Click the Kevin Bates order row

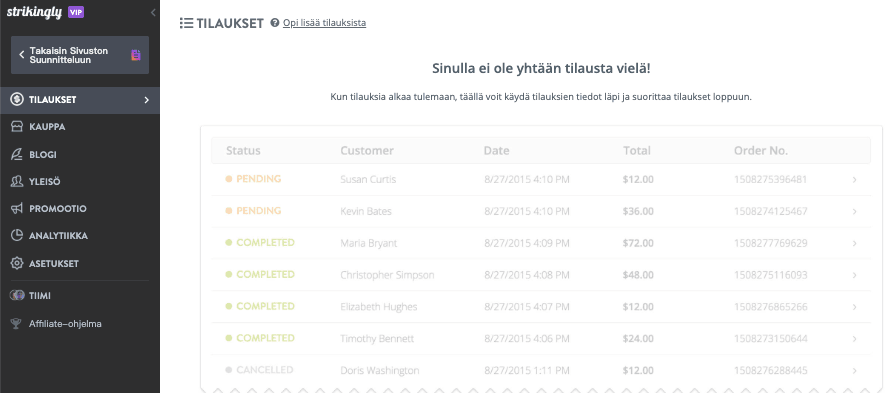point(541,211)
